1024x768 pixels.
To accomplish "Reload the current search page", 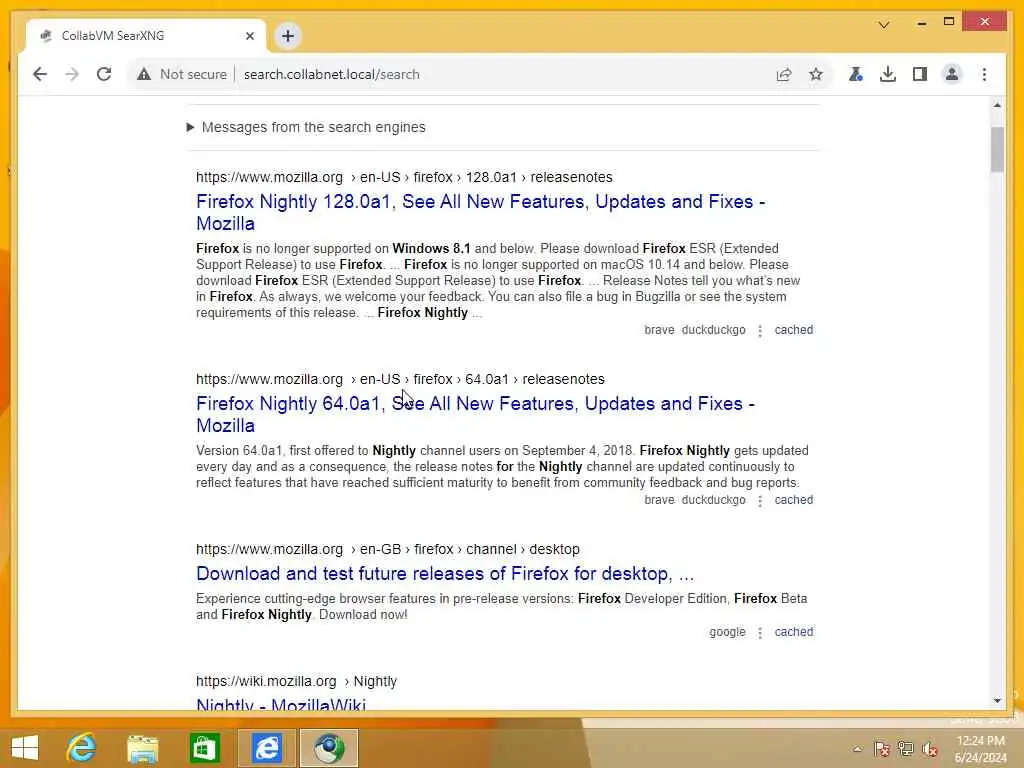I will tap(104, 74).
